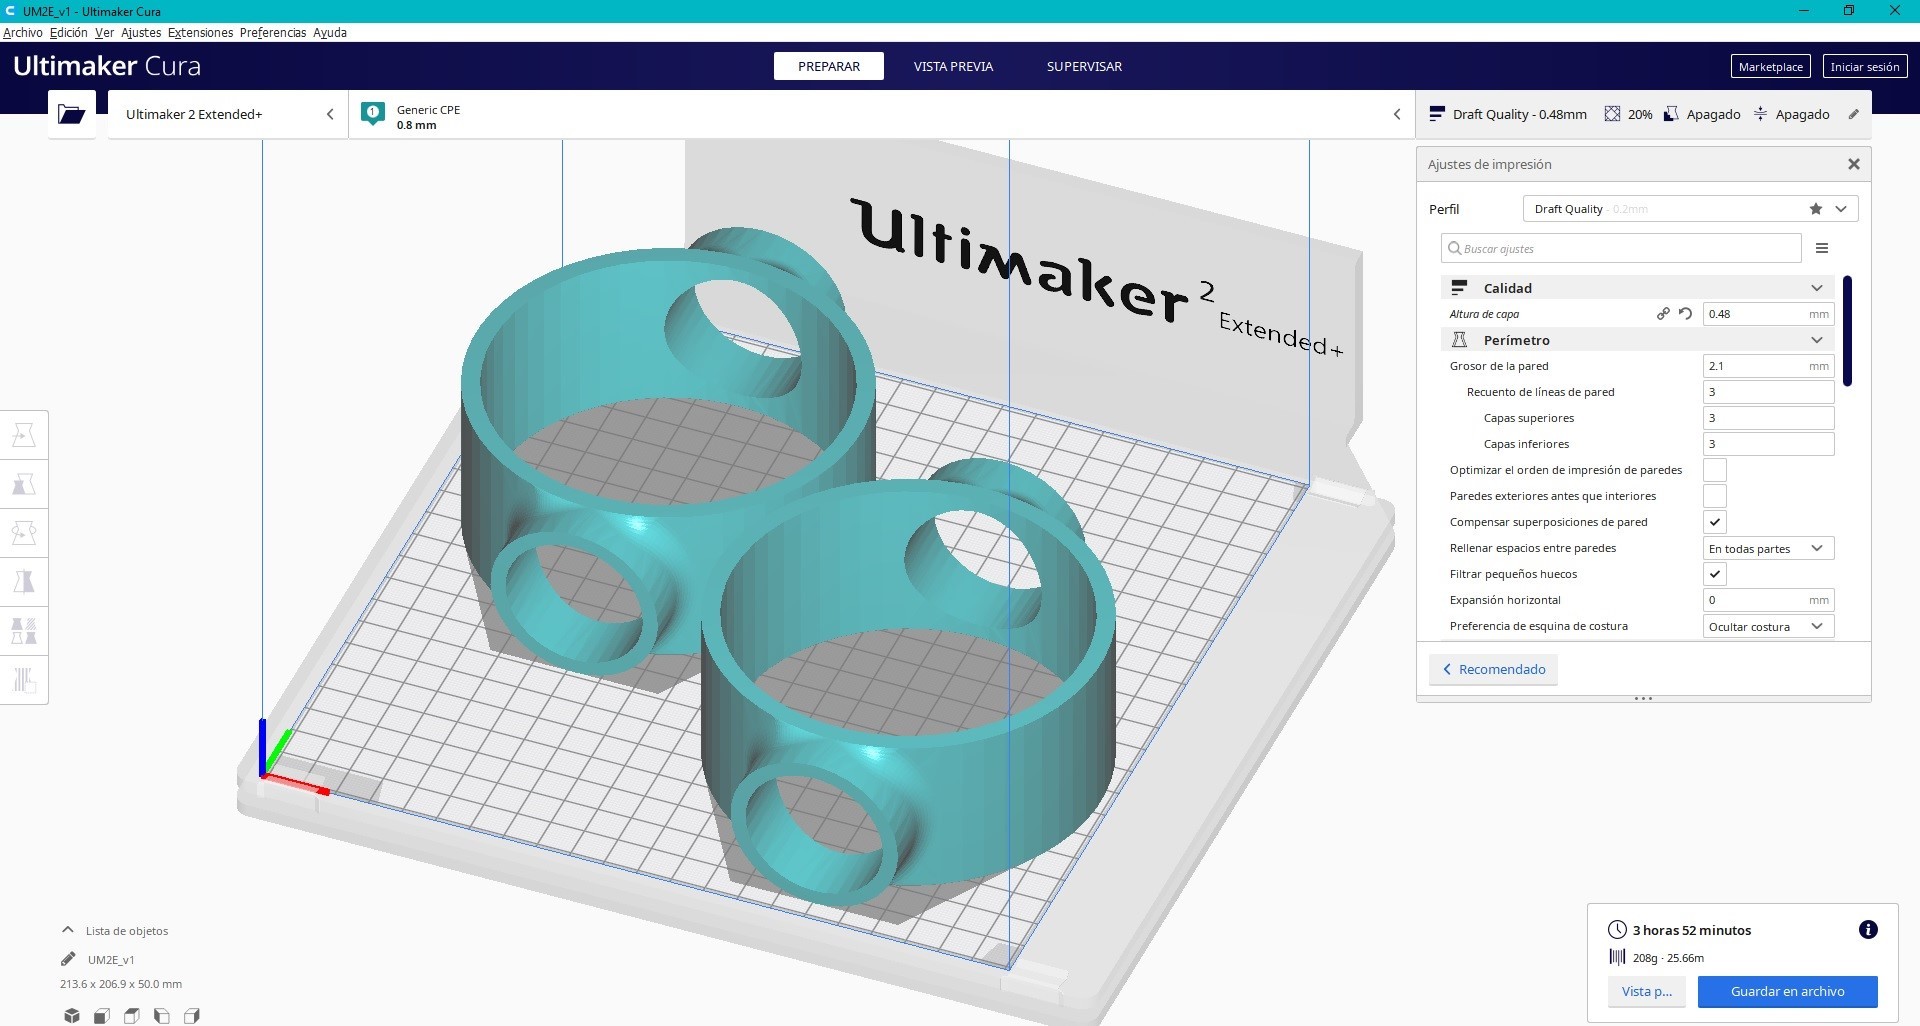
Task: Open the Marketplace
Action: pyautogui.click(x=1770, y=67)
